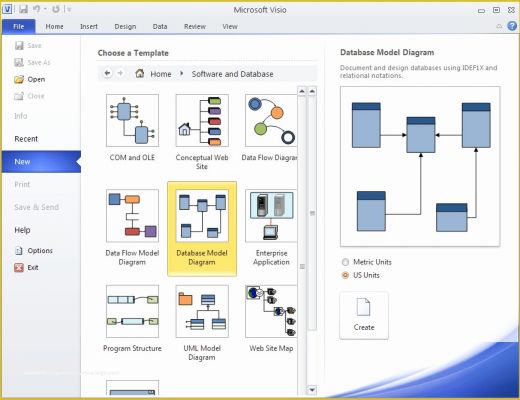Click the outer scrollbar thumb grip
This screenshot has height=400, width=520.
(x=312, y=213)
